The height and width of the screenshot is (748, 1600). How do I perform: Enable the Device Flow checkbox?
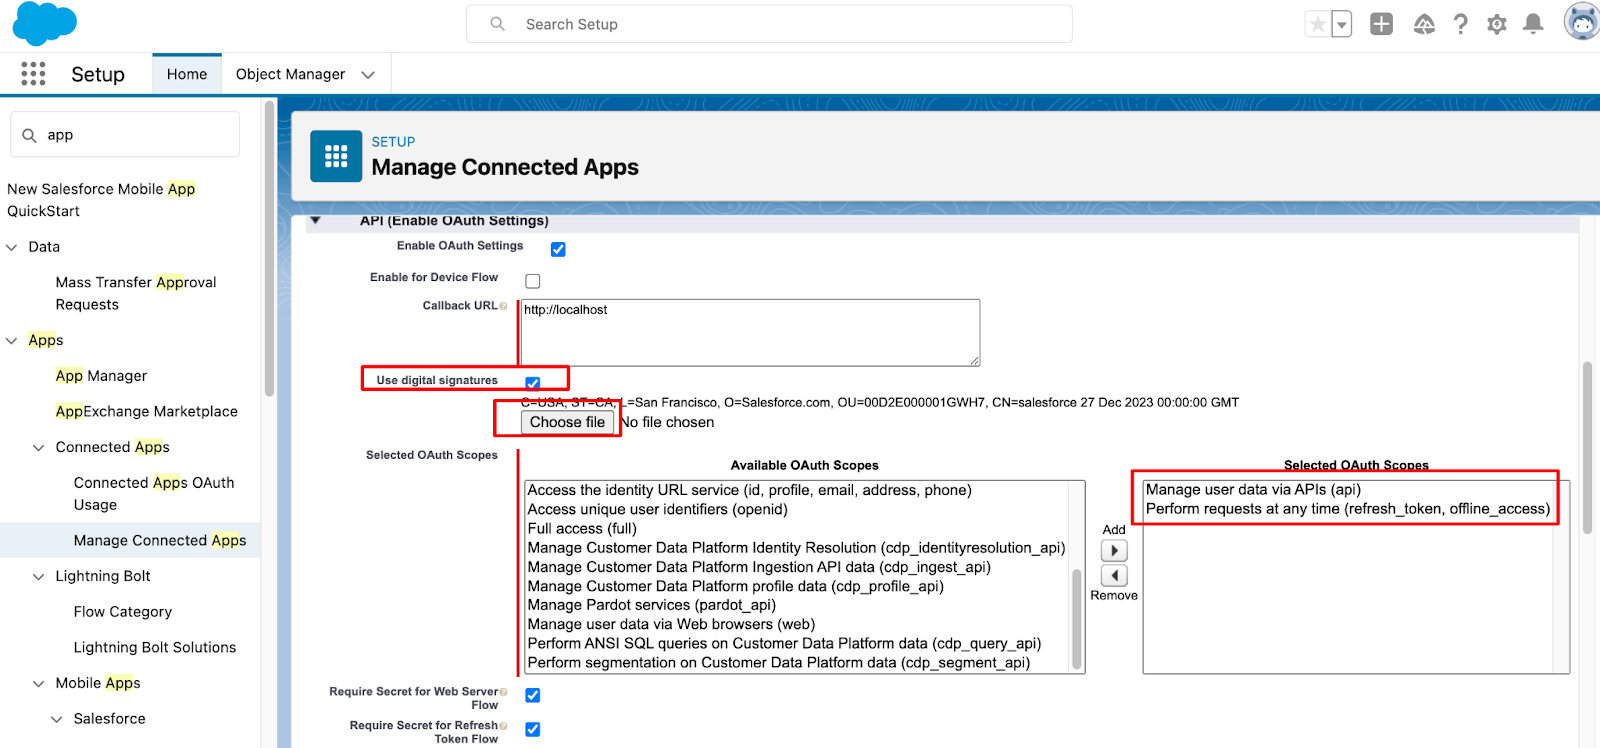tap(533, 281)
